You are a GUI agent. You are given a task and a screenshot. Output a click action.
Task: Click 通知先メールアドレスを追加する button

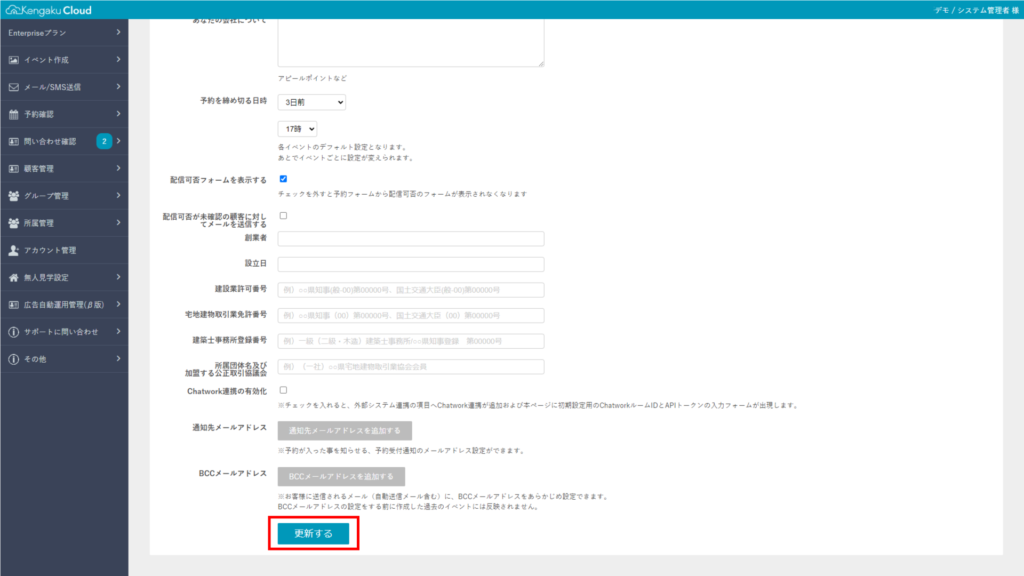tap(344, 431)
